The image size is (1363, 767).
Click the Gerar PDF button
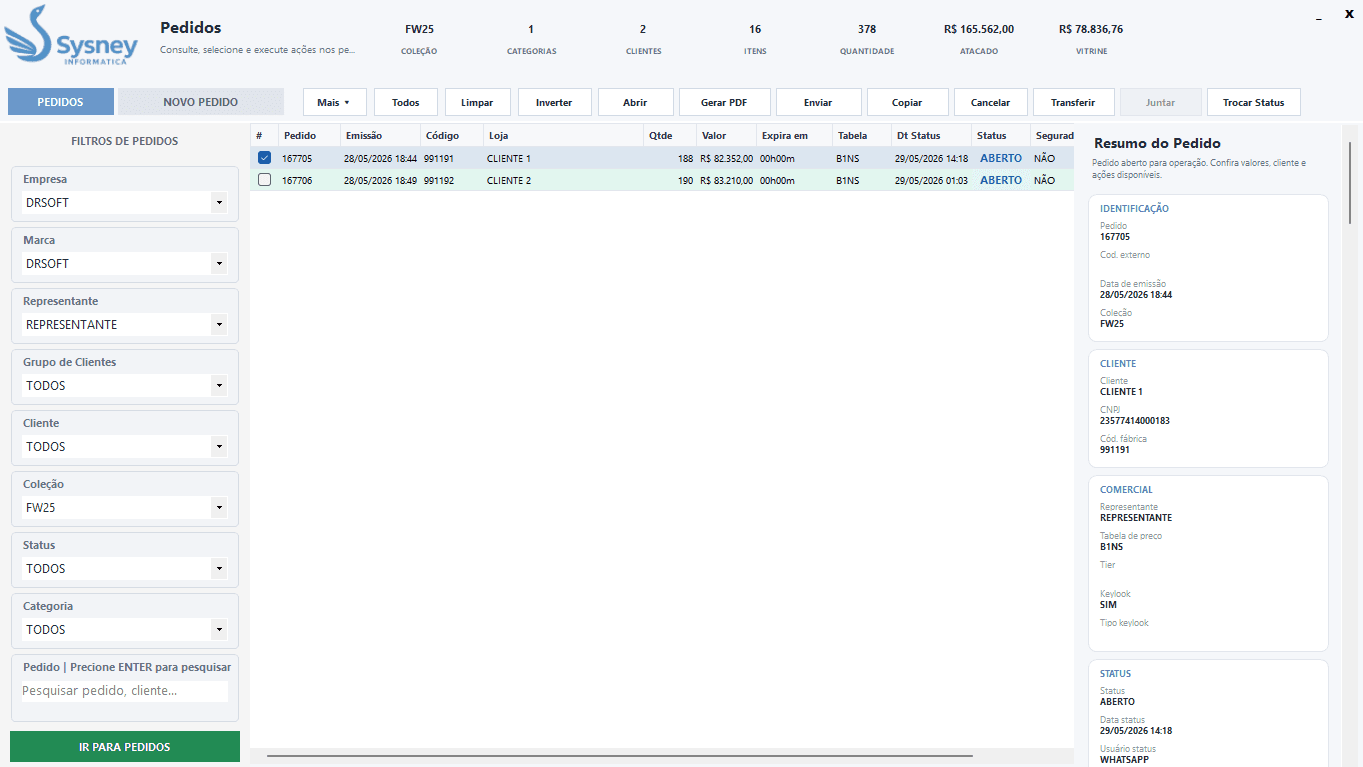click(x=725, y=102)
